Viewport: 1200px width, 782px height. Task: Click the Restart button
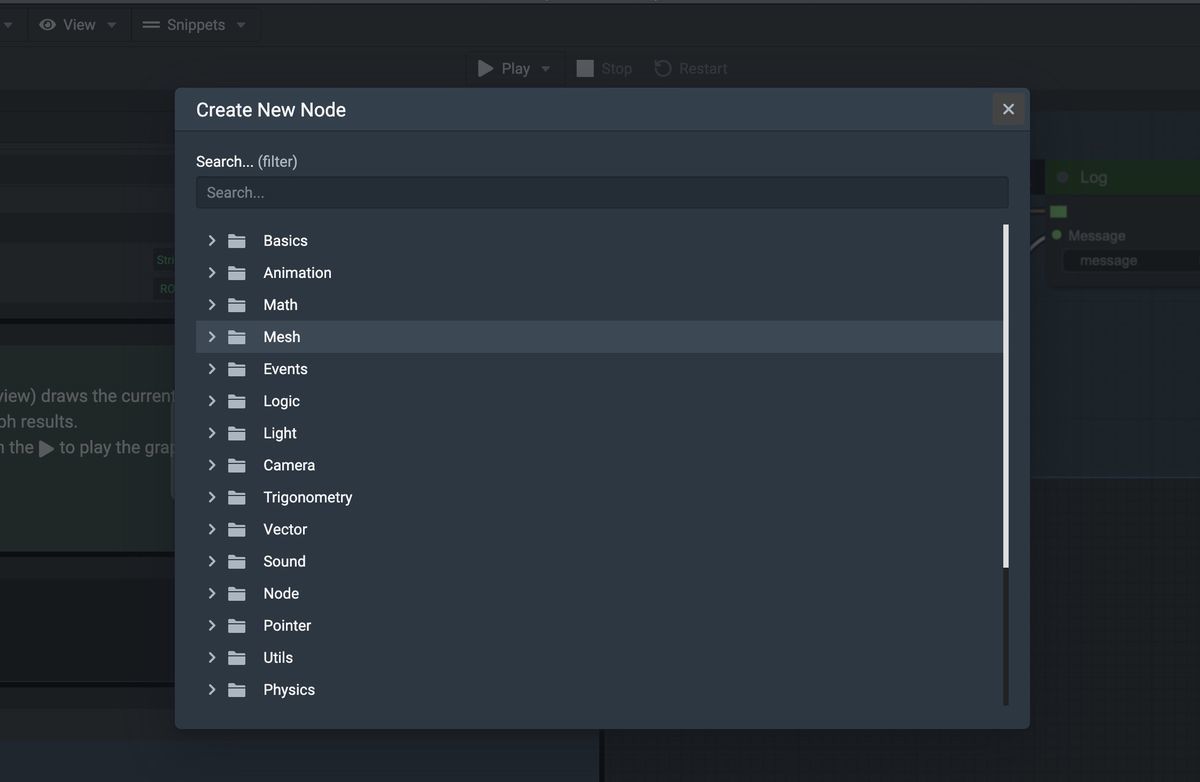pyautogui.click(x=690, y=68)
